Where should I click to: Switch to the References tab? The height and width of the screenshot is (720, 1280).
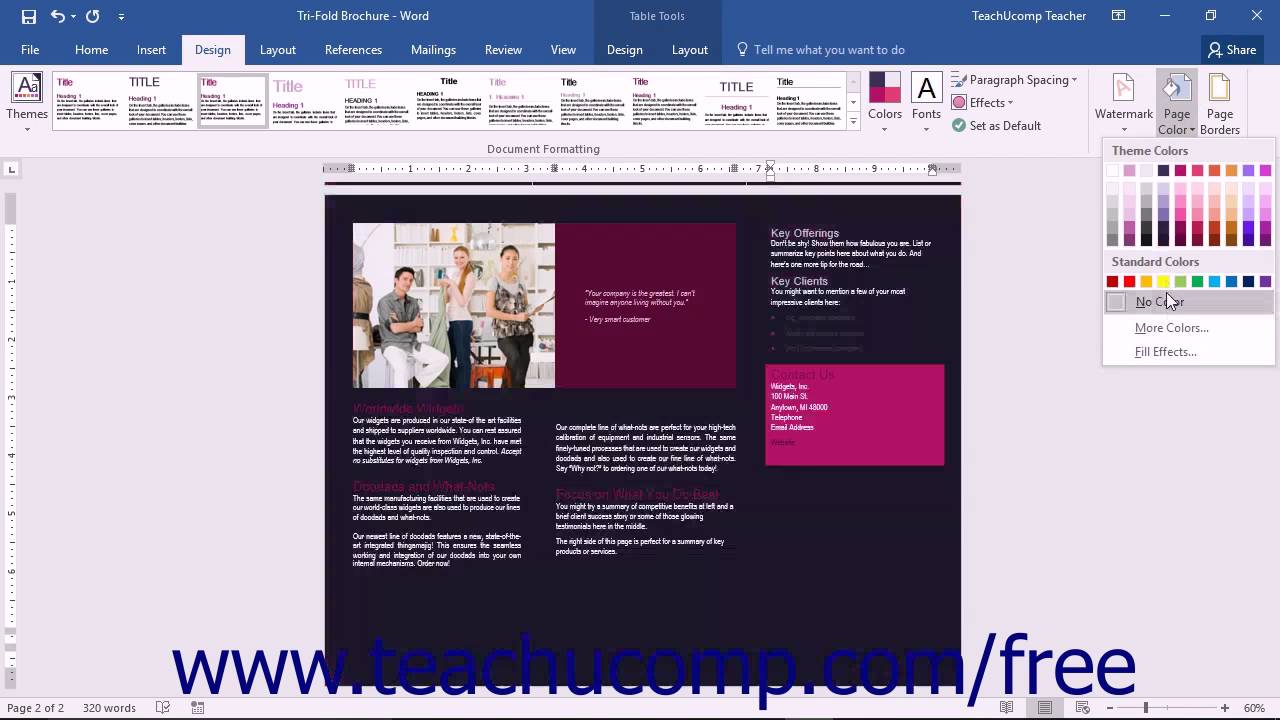coord(353,49)
